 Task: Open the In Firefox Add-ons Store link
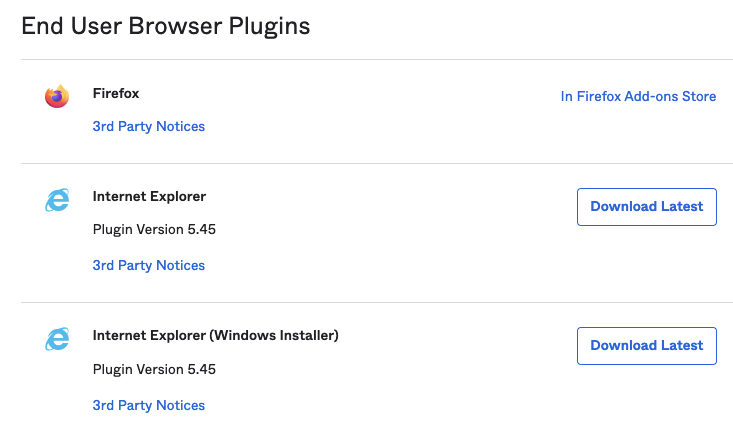tap(638, 97)
